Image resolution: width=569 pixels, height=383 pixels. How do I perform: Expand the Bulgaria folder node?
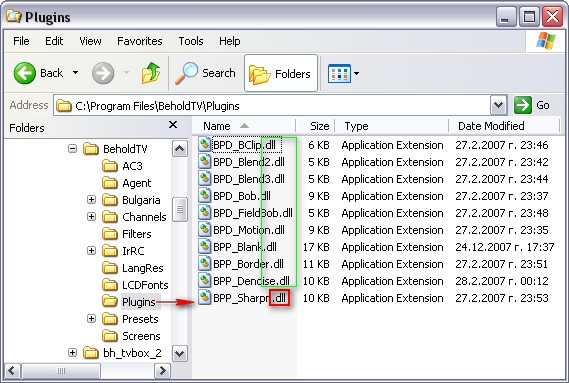[x=91, y=200]
